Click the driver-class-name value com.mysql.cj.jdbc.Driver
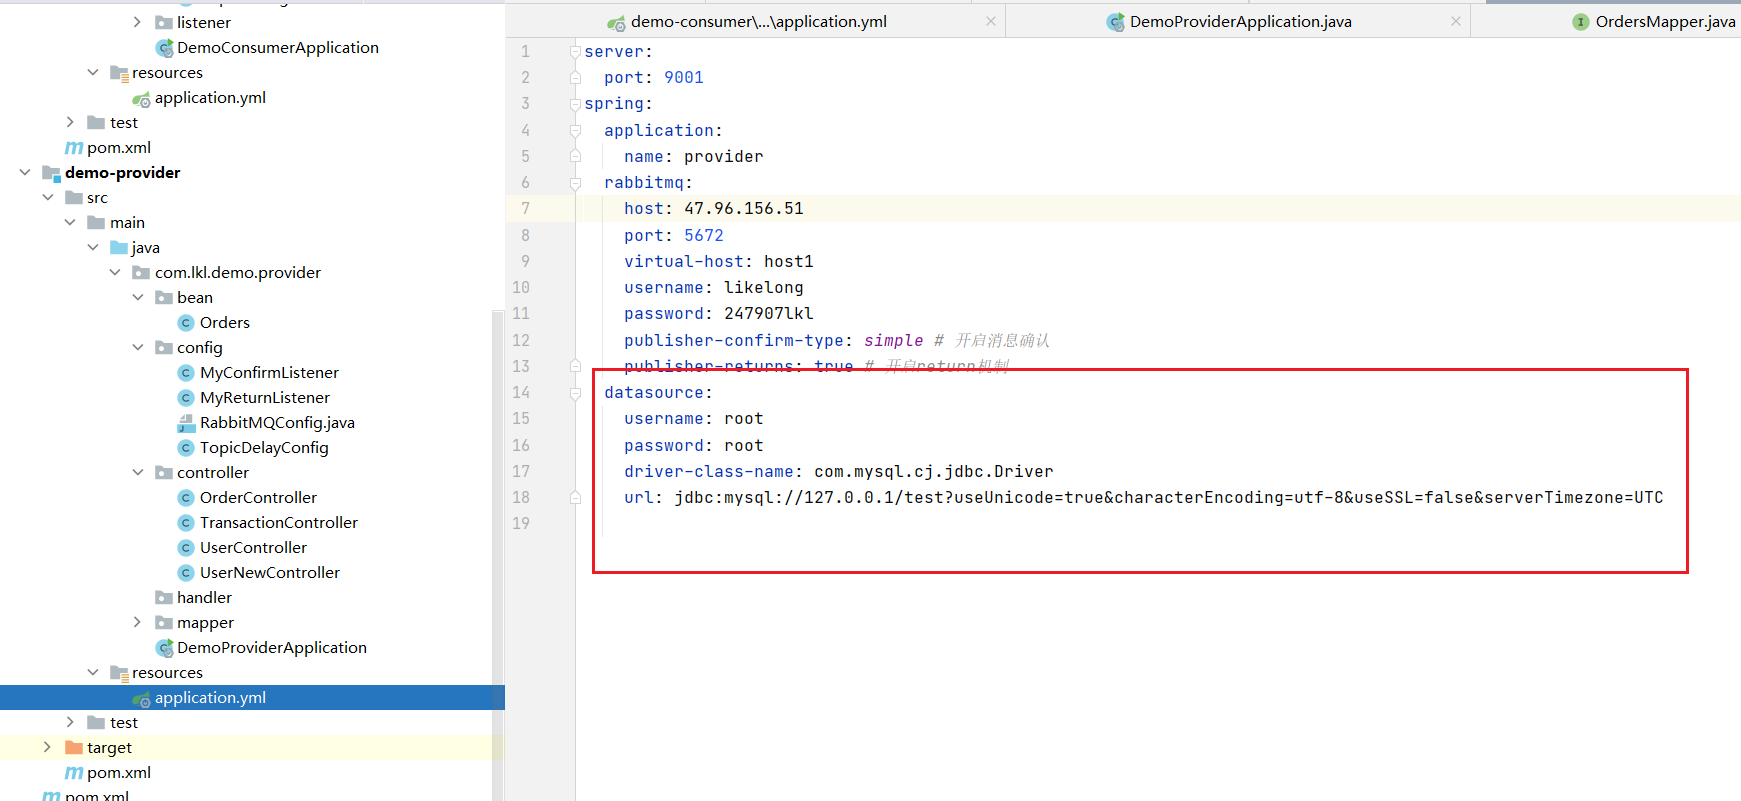Viewport: 1741px width, 801px height. [934, 472]
